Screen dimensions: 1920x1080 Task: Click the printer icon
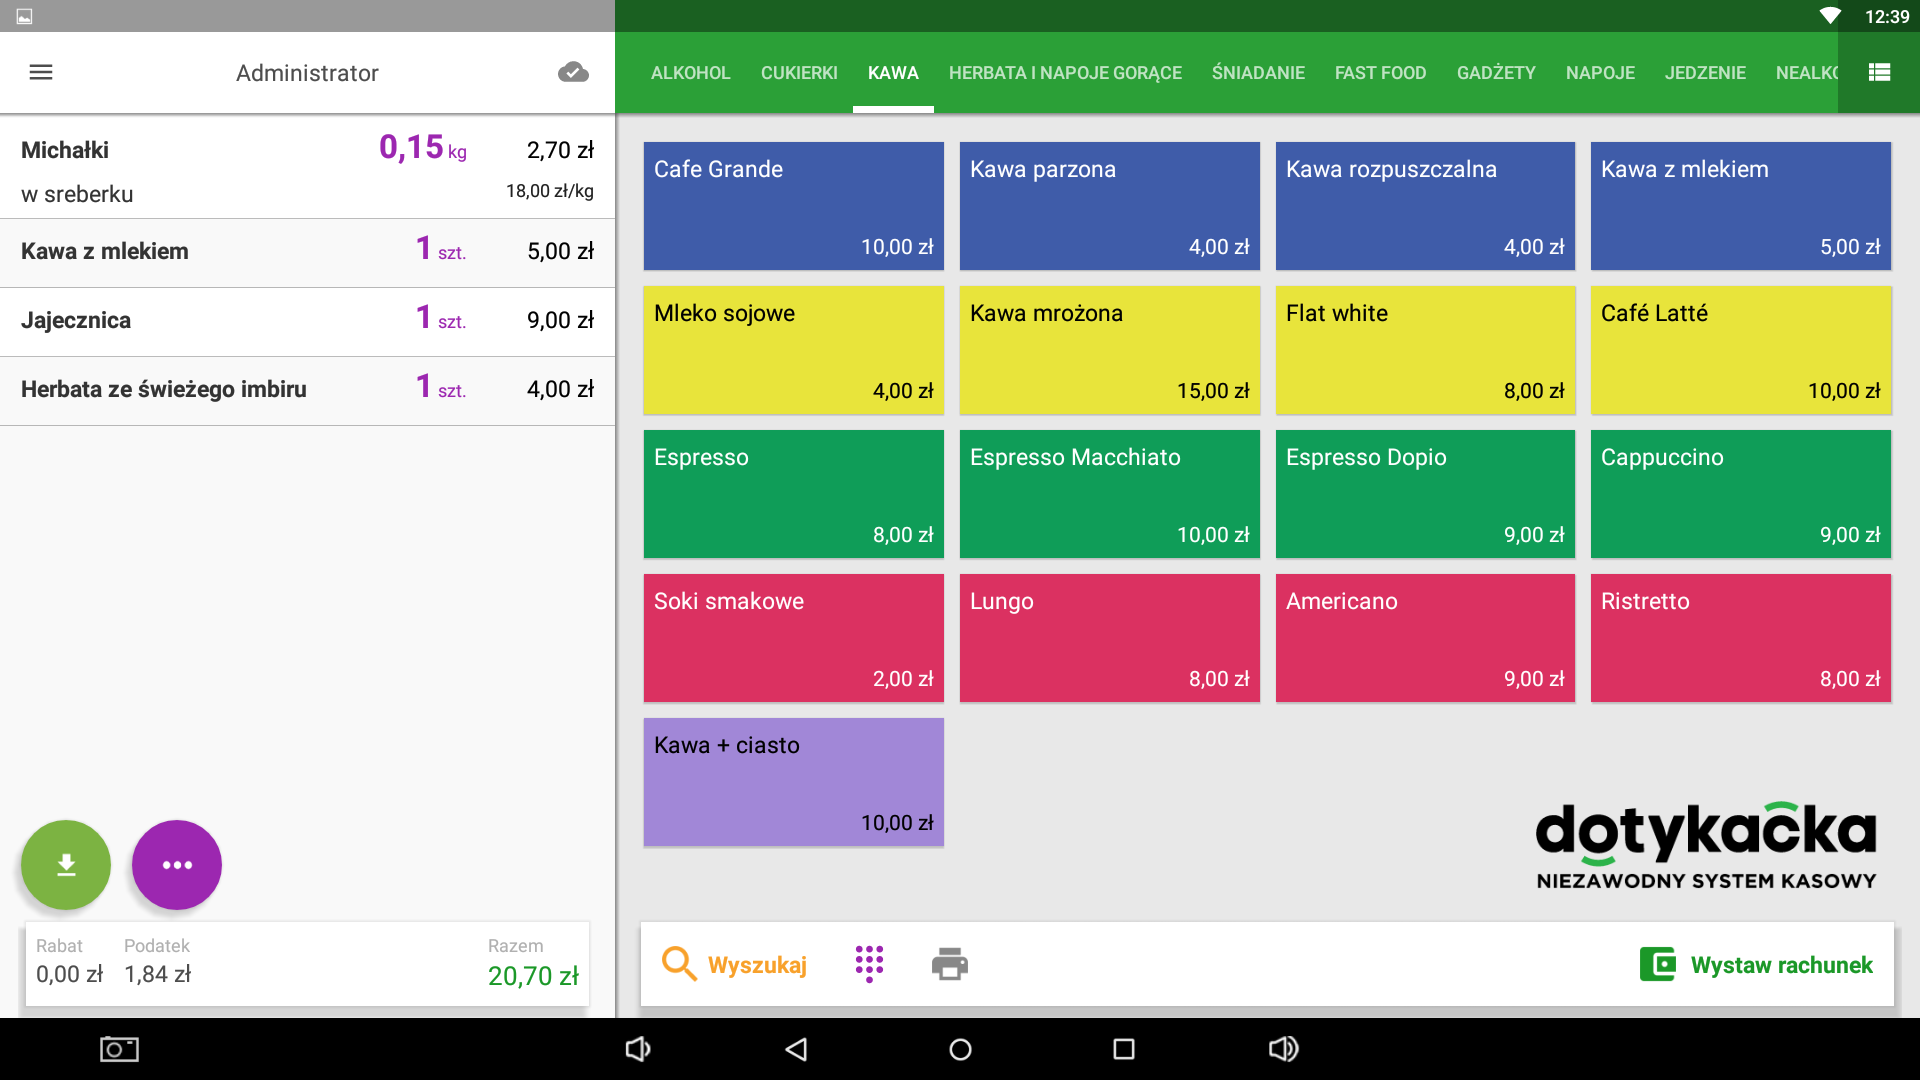[x=949, y=964]
